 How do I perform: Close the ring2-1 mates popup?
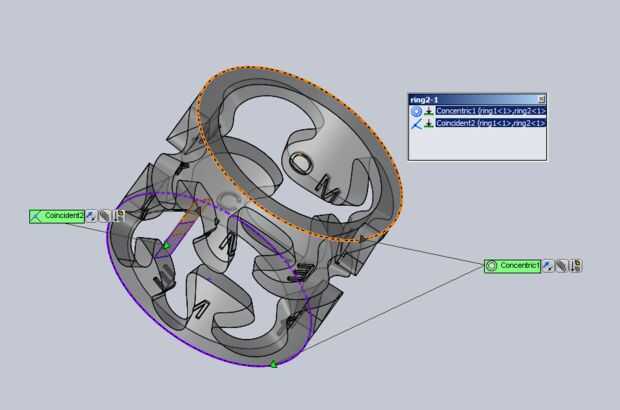[542, 99]
